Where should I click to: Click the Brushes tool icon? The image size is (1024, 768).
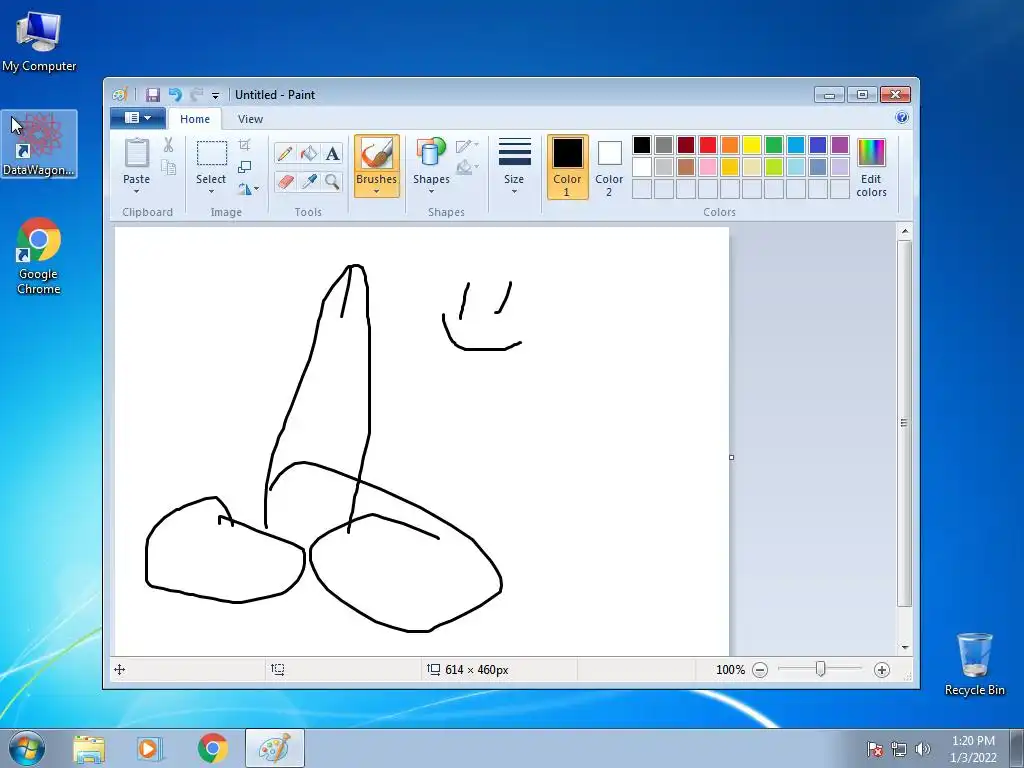[x=377, y=154]
